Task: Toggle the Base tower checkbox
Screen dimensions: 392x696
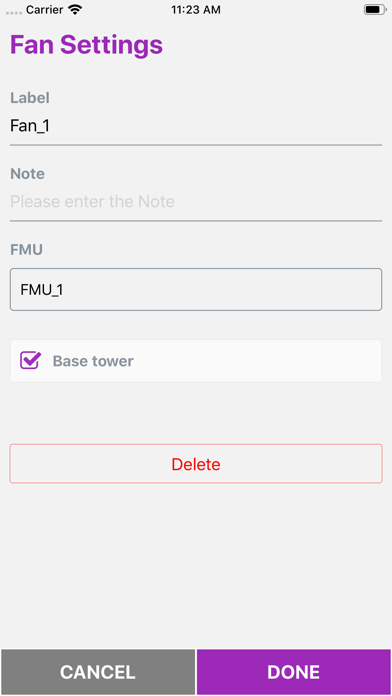Action: point(31,360)
